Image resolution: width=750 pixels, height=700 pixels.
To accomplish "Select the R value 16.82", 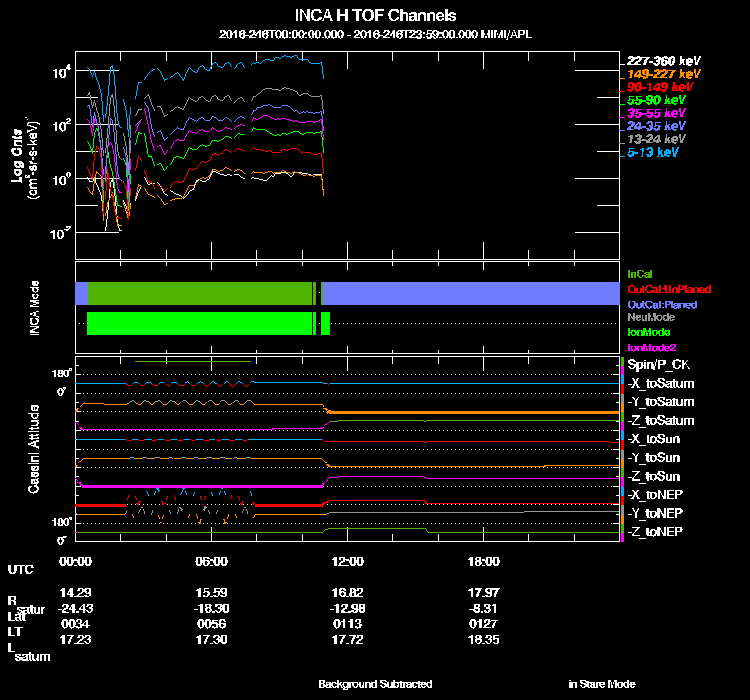I will (x=347, y=592).
